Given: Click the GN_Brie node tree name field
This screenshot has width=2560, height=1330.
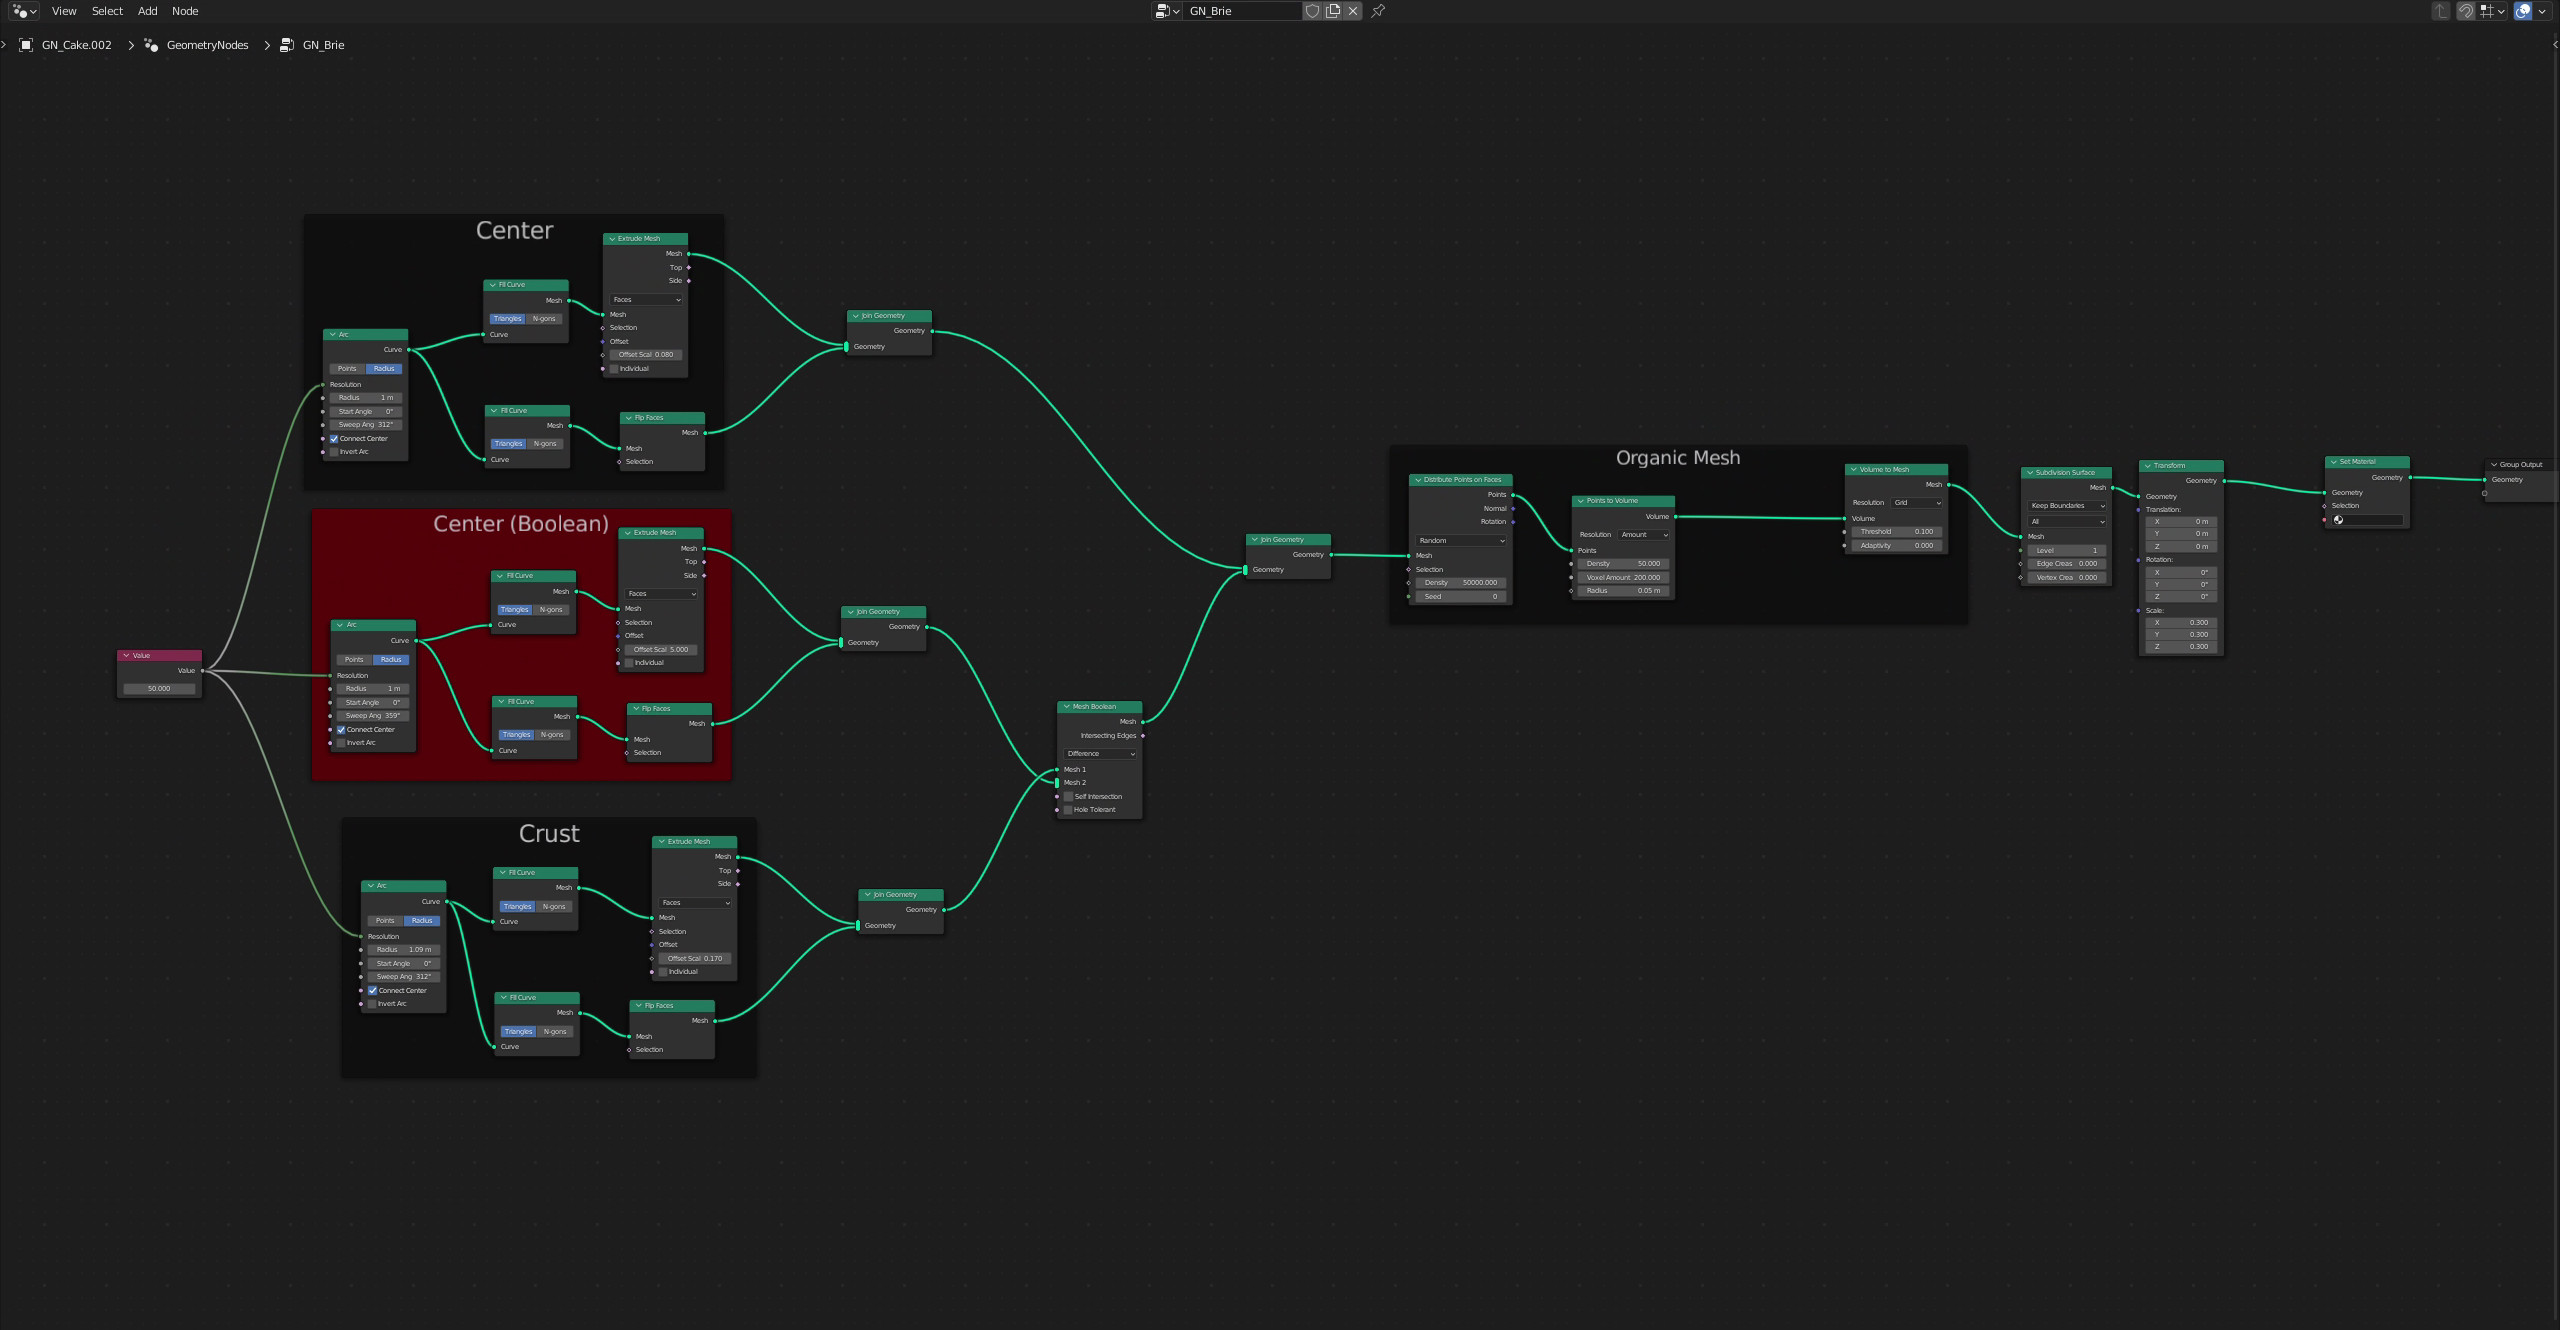Looking at the screenshot, I should click(1243, 11).
